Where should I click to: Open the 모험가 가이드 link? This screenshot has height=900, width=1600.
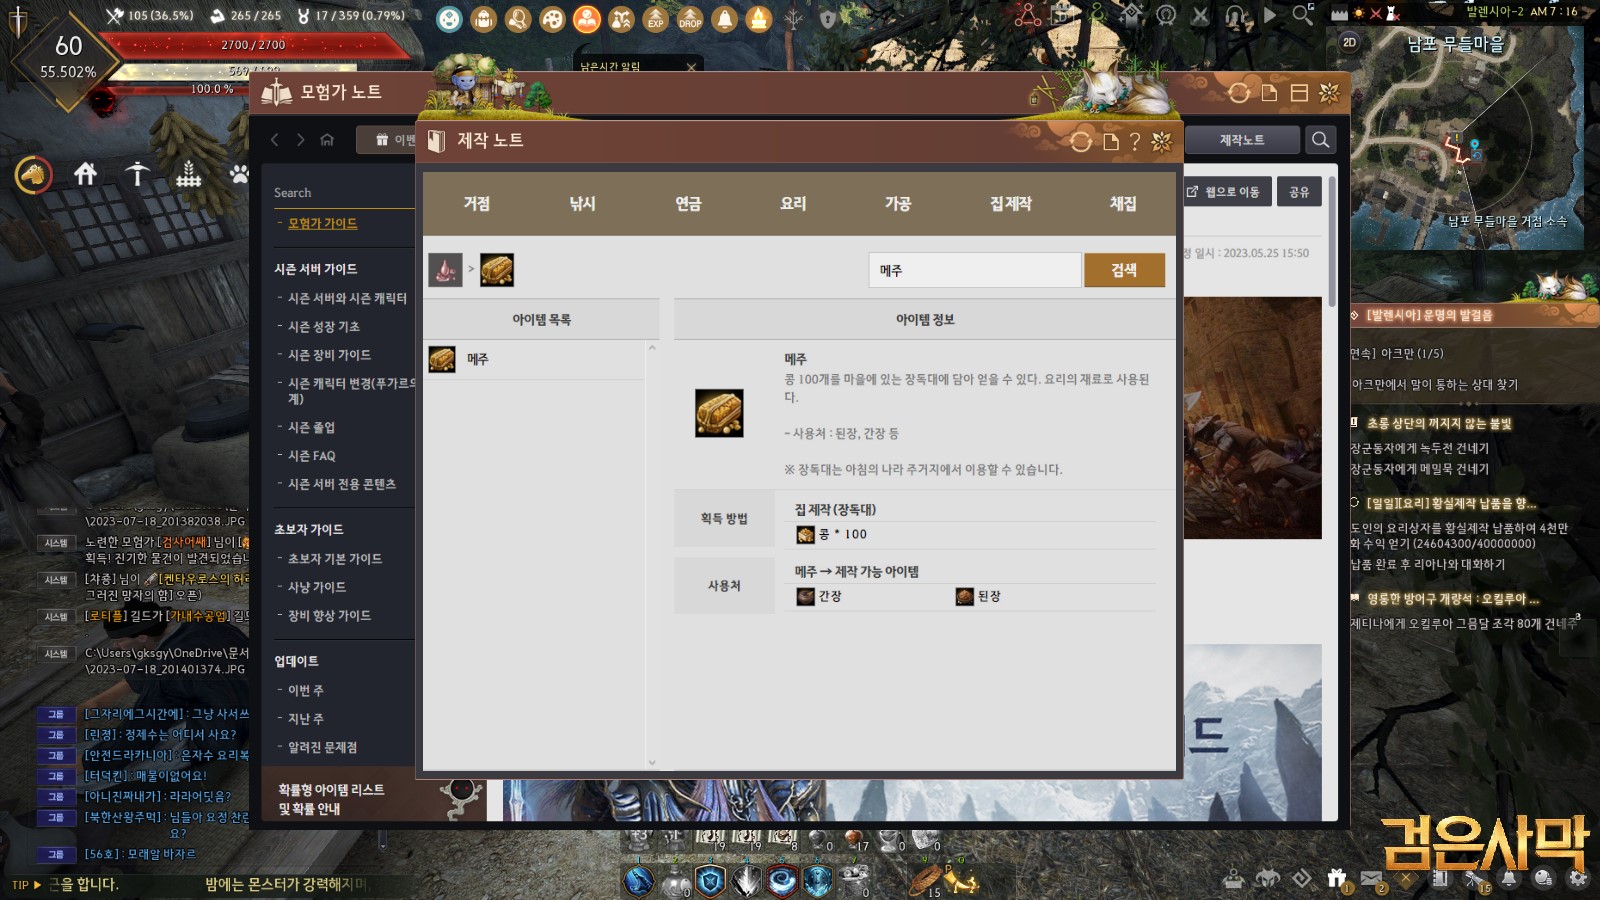(322, 223)
